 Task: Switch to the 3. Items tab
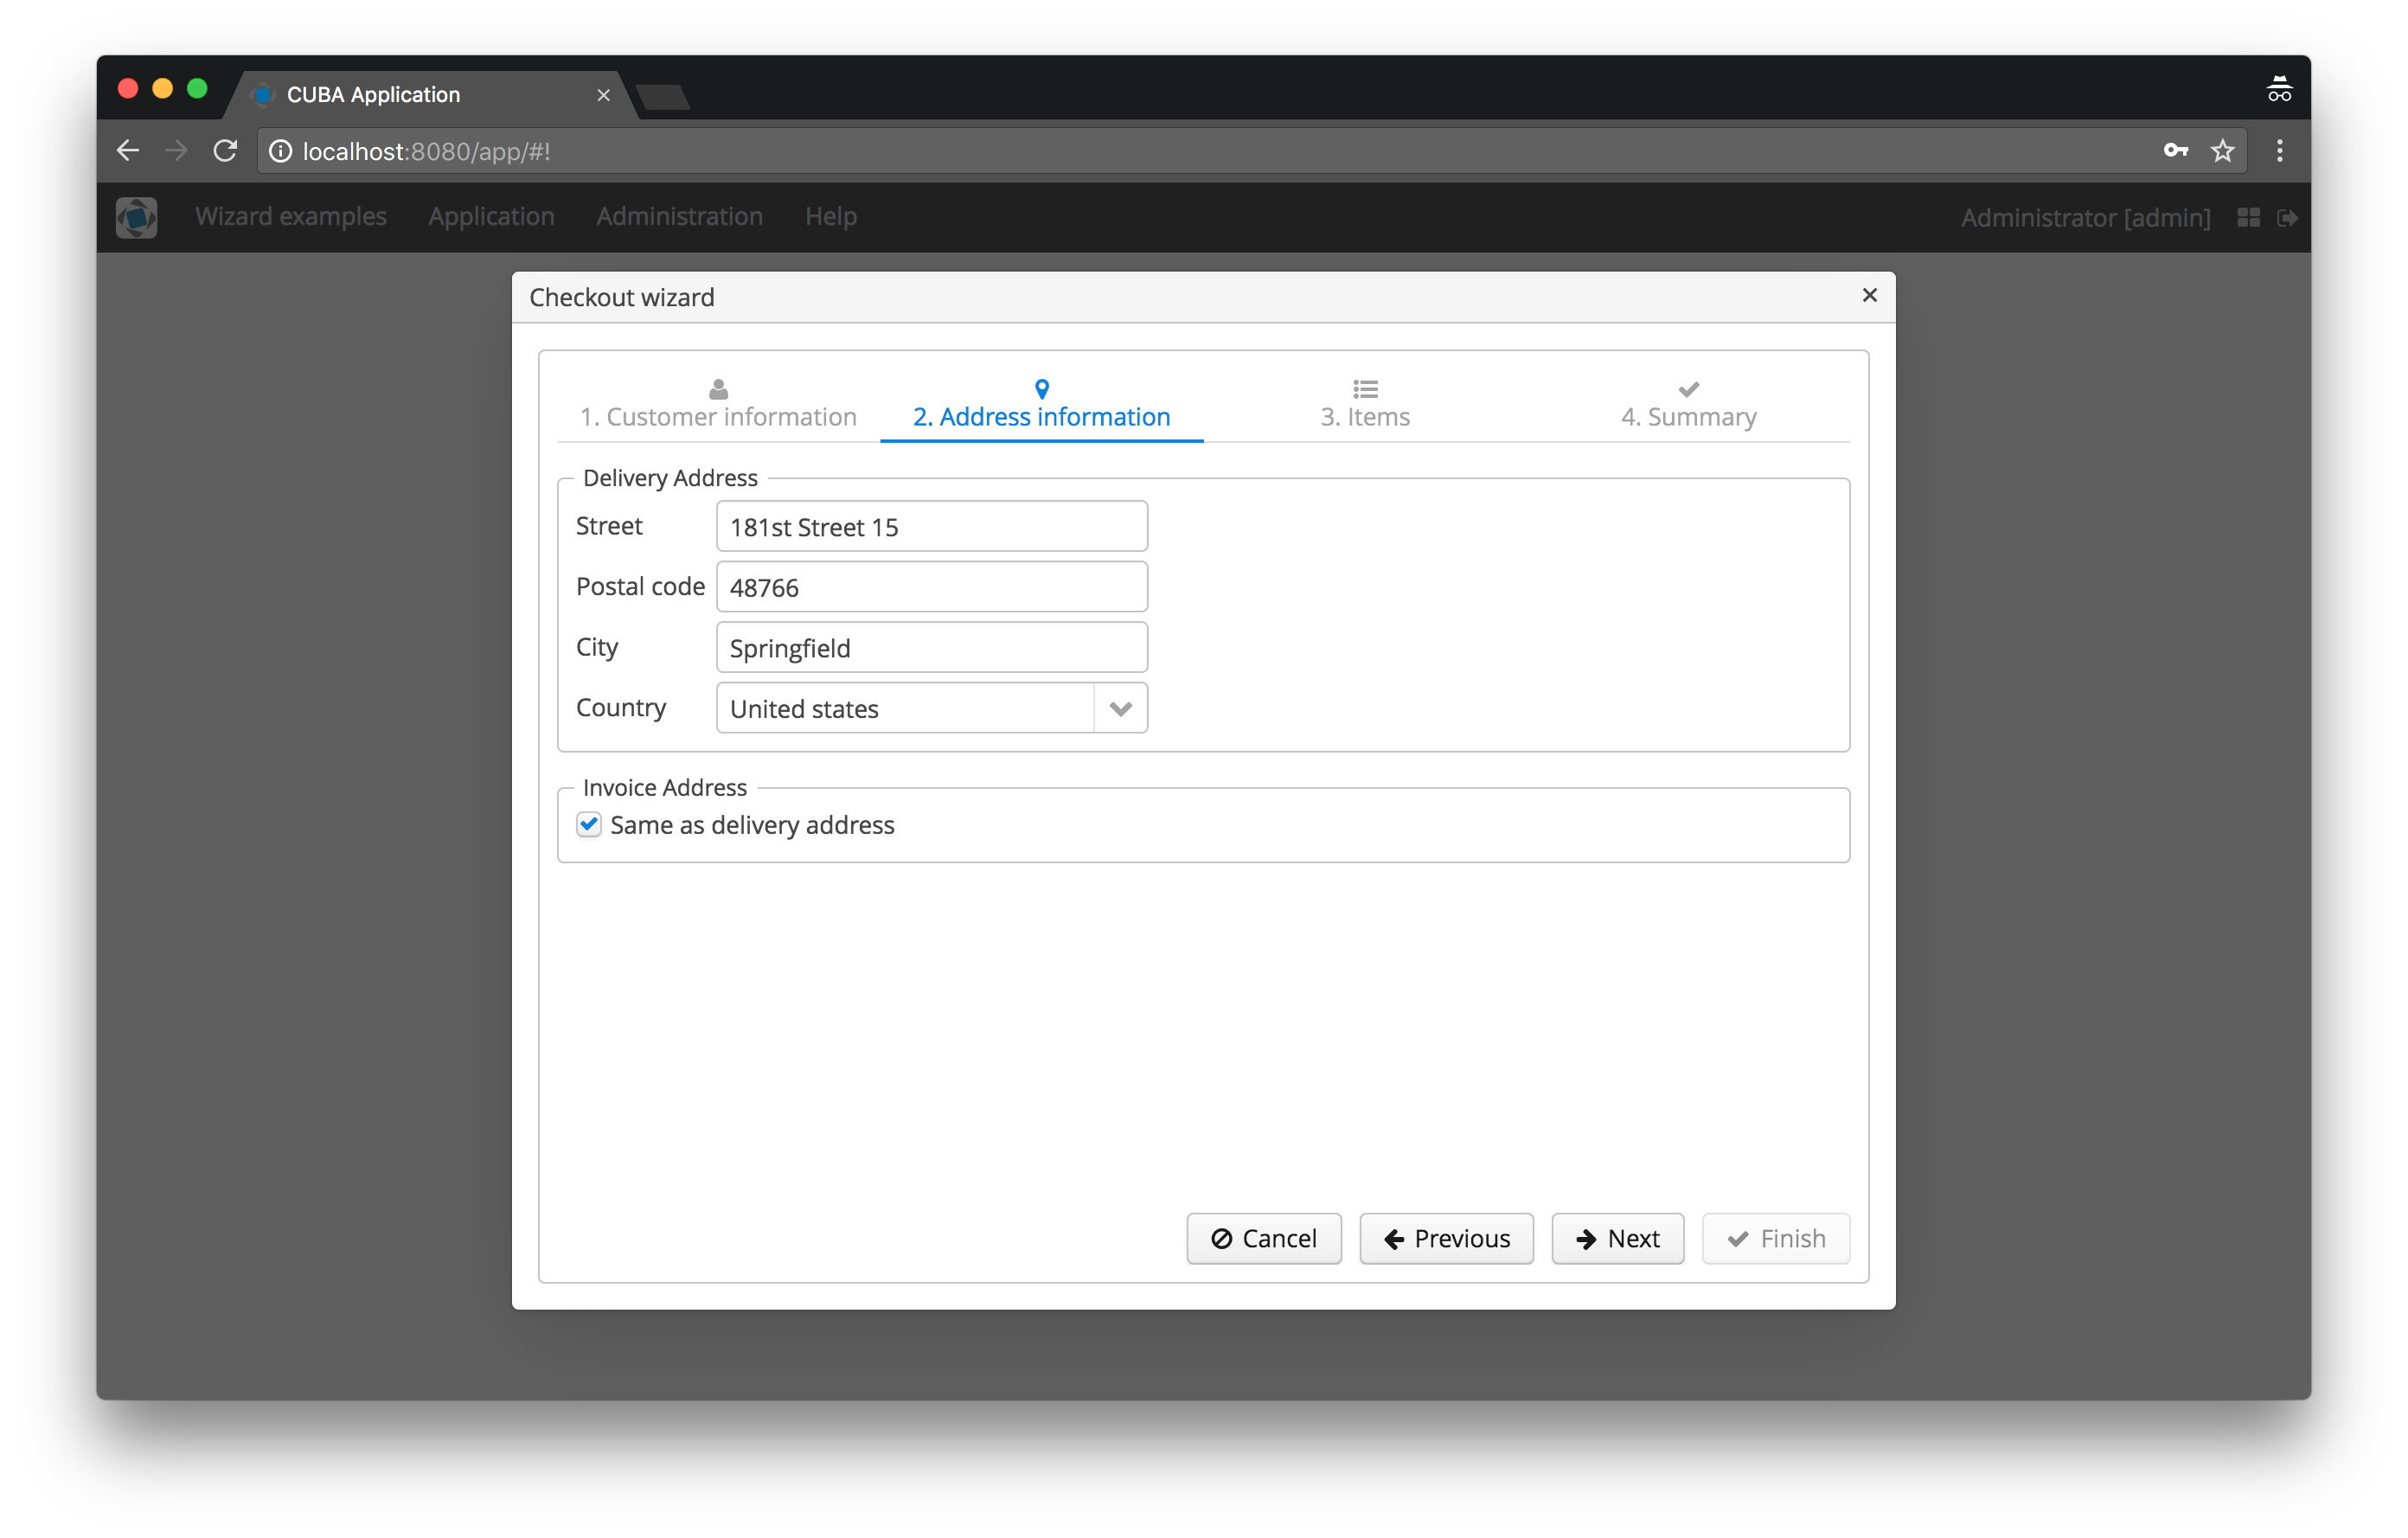coord(1364,406)
